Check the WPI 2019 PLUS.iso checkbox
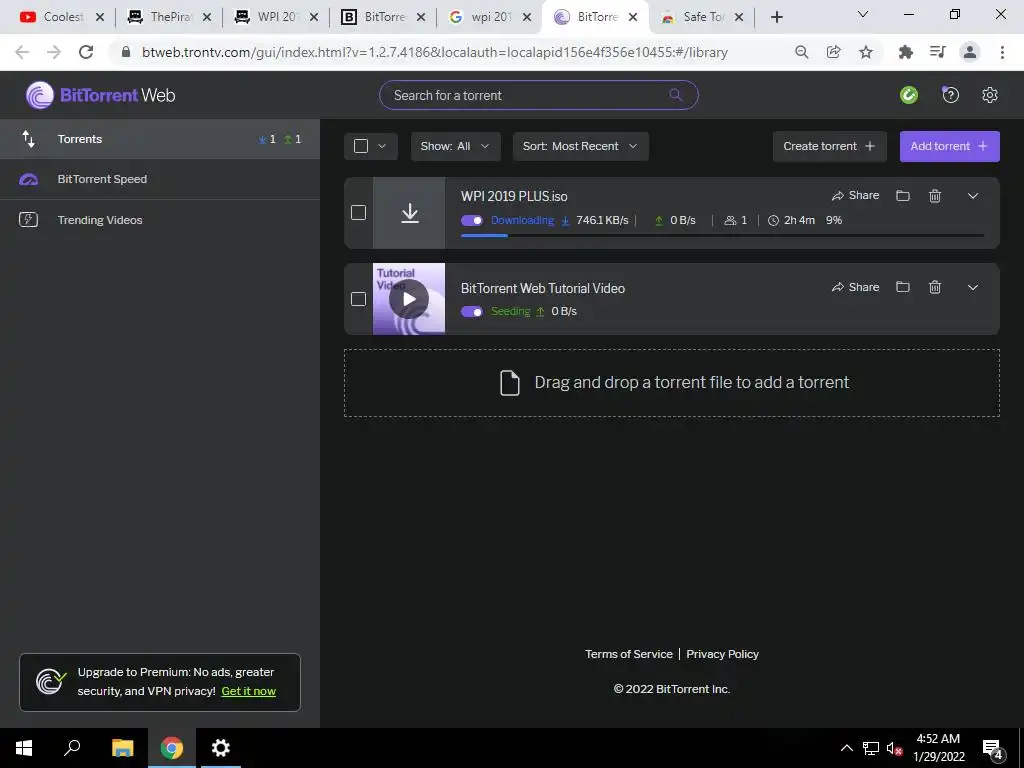This screenshot has width=1024, height=768. [358, 213]
